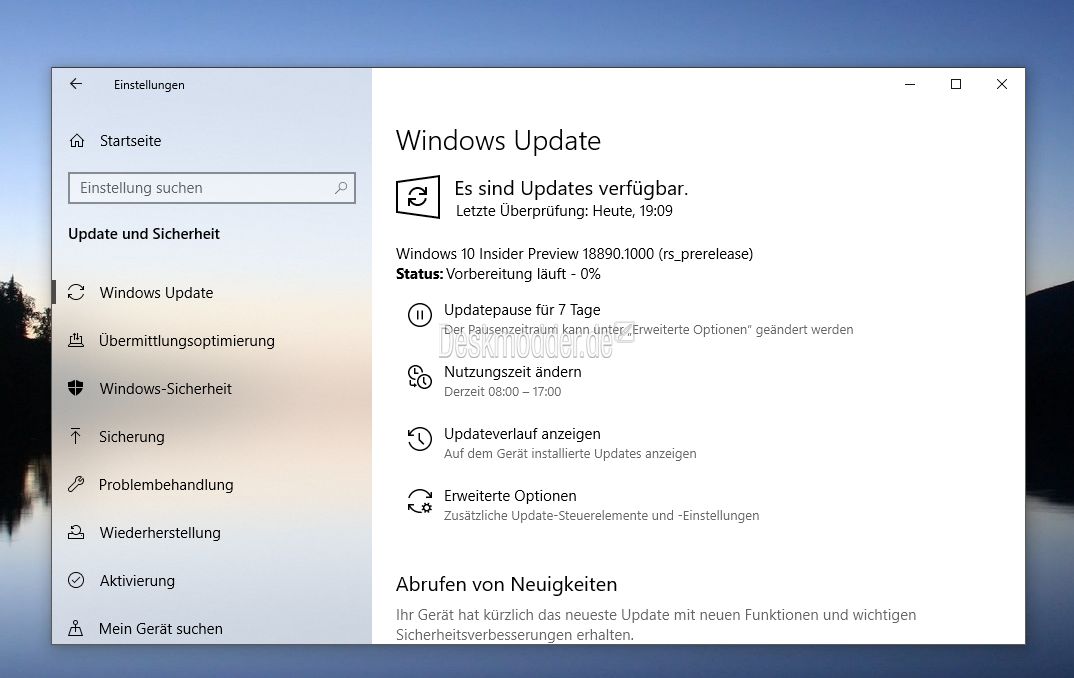Screen dimensions: 1074x678
Task: Click the pause icon for Updatepause
Action: 420,316
